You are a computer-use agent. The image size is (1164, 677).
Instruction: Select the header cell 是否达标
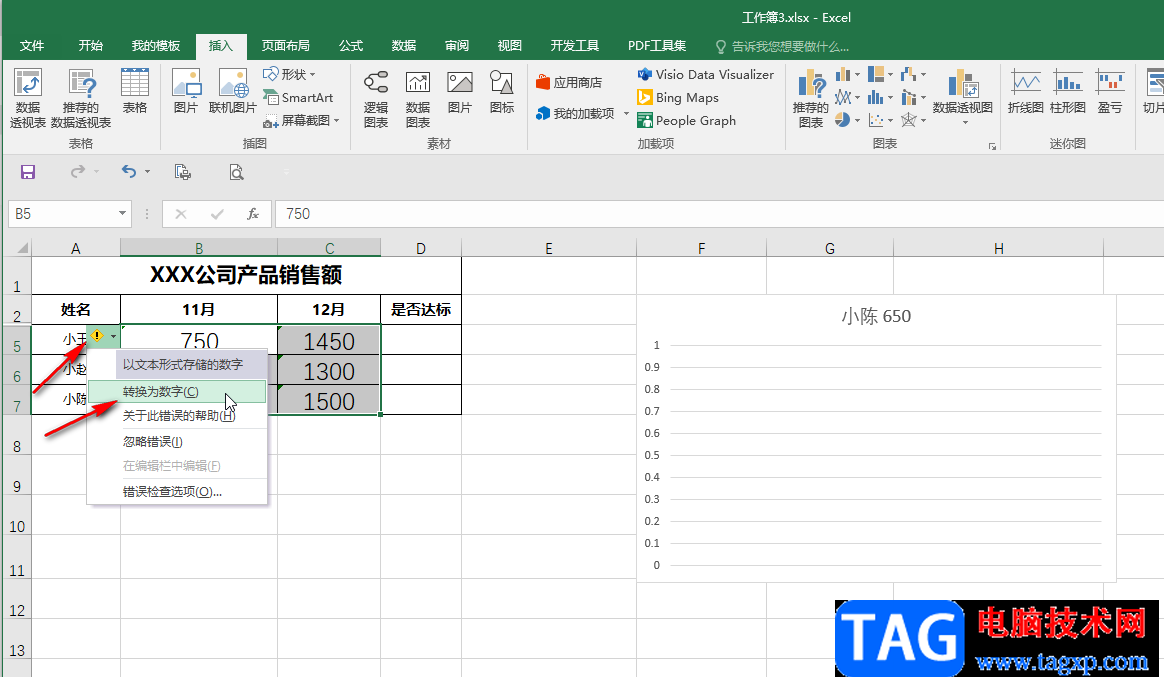(x=421, y=310)
